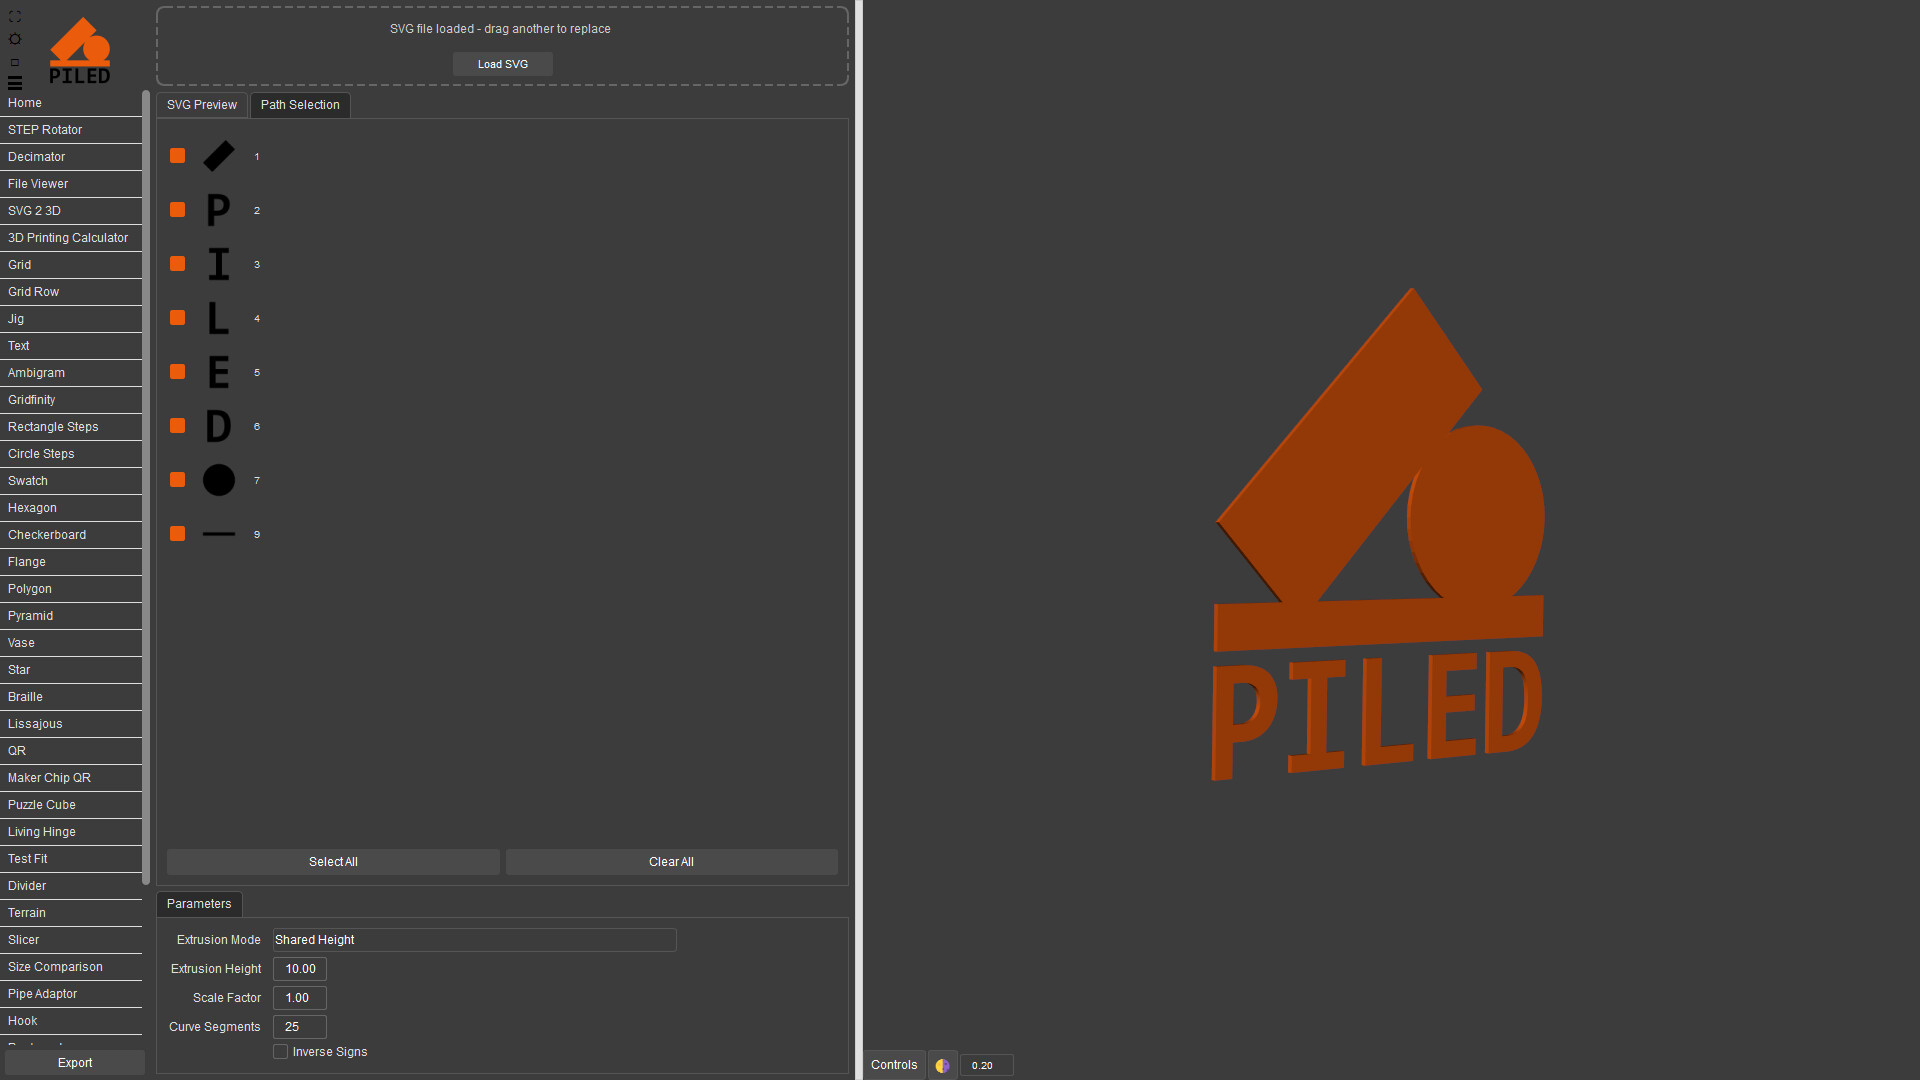The image size is (1920, 1080).
Task: Click the Controls button below viewport
Action: 893,1065
